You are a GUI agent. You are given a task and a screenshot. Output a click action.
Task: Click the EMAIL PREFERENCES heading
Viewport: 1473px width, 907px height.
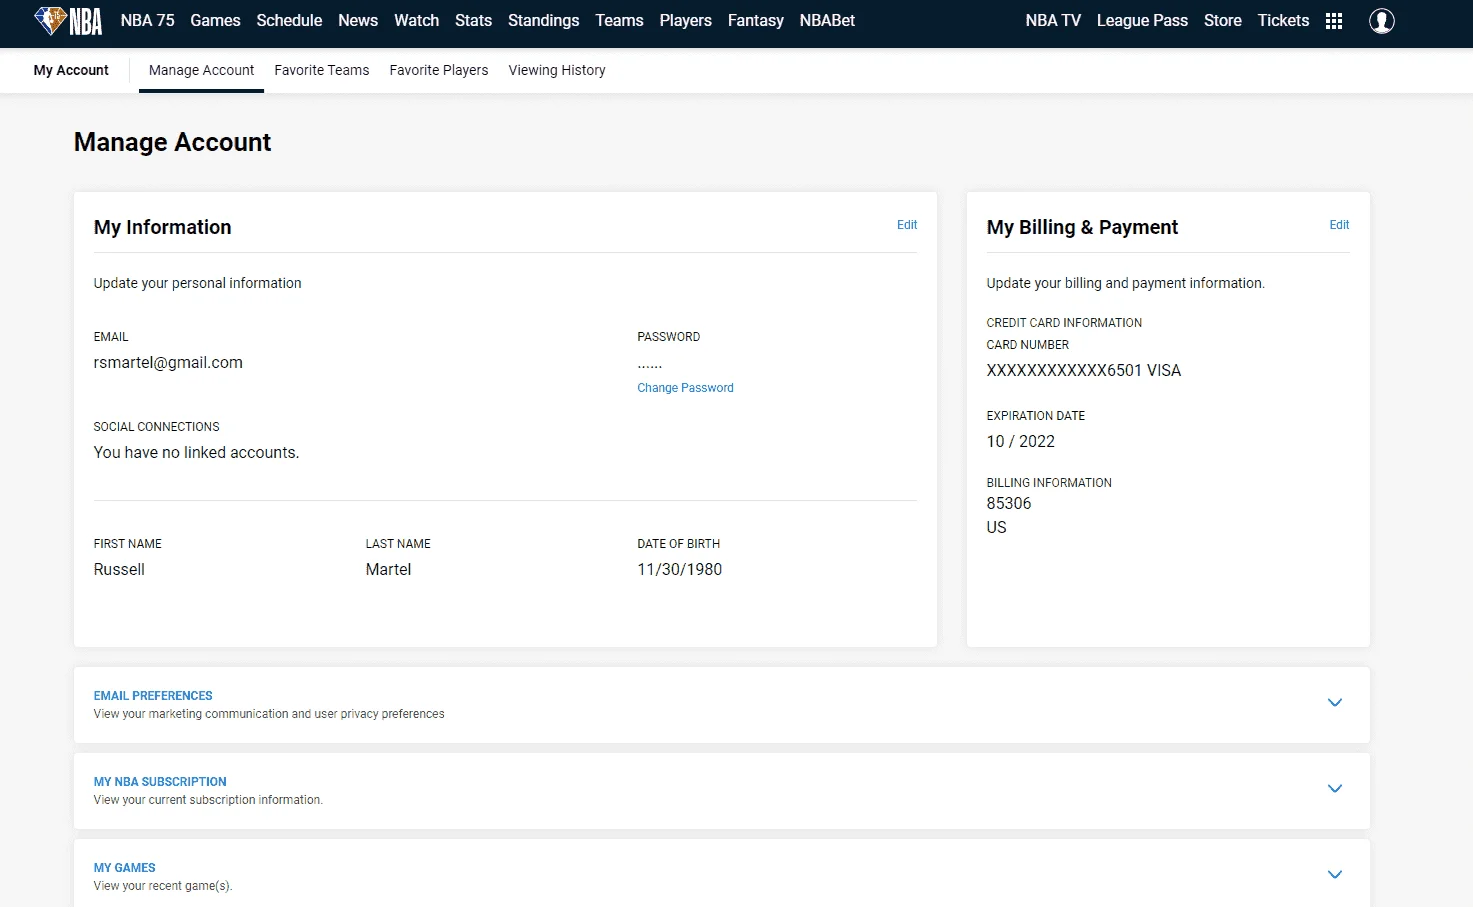(x=153, y=696)
